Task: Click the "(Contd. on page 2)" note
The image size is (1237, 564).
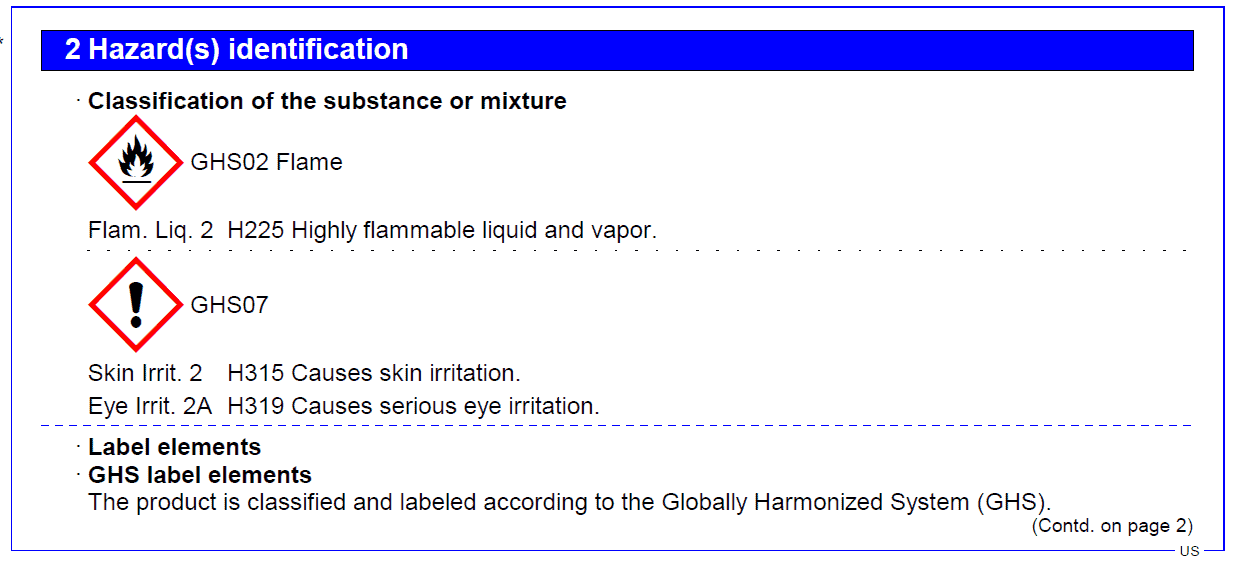Action: (1112, 526)
